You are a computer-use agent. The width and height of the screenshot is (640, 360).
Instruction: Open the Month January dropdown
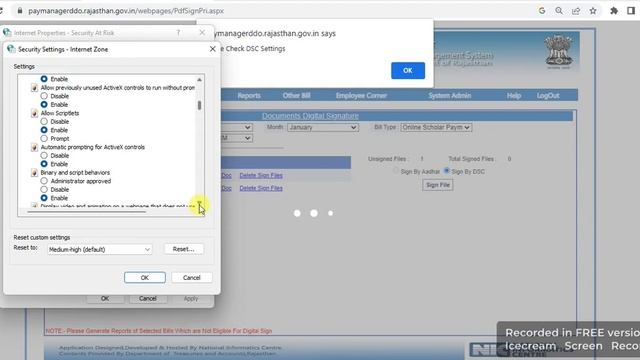coord(322,127)
